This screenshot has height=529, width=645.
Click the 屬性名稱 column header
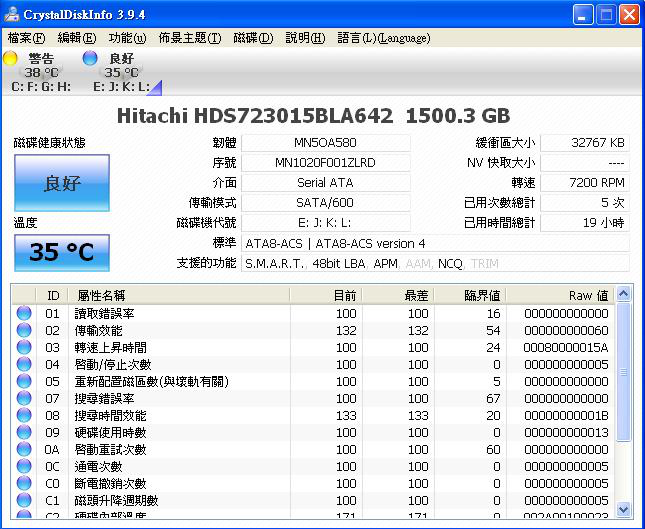(100, 295)
